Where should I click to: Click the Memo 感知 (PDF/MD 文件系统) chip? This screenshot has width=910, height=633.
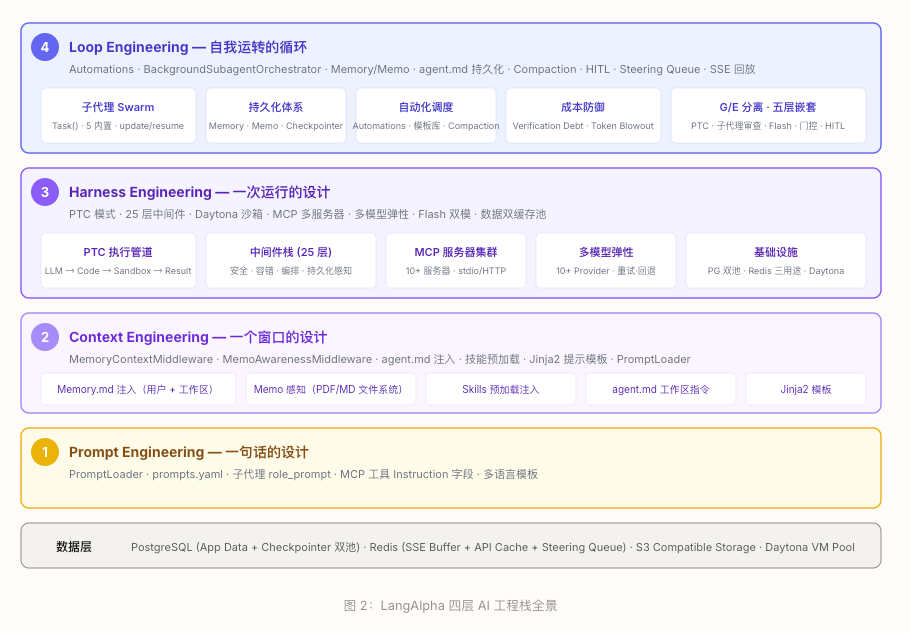point(331,389)
